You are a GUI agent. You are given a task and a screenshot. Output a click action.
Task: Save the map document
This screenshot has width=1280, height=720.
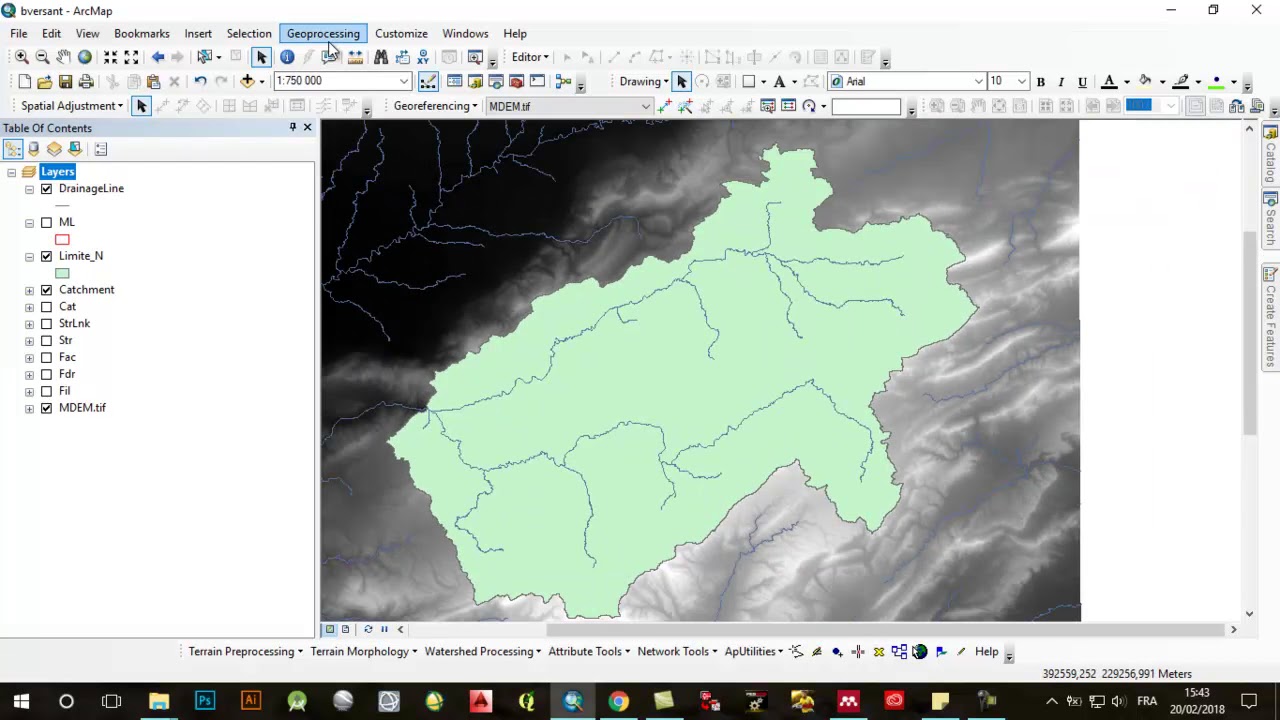click(x=65, y=81)
